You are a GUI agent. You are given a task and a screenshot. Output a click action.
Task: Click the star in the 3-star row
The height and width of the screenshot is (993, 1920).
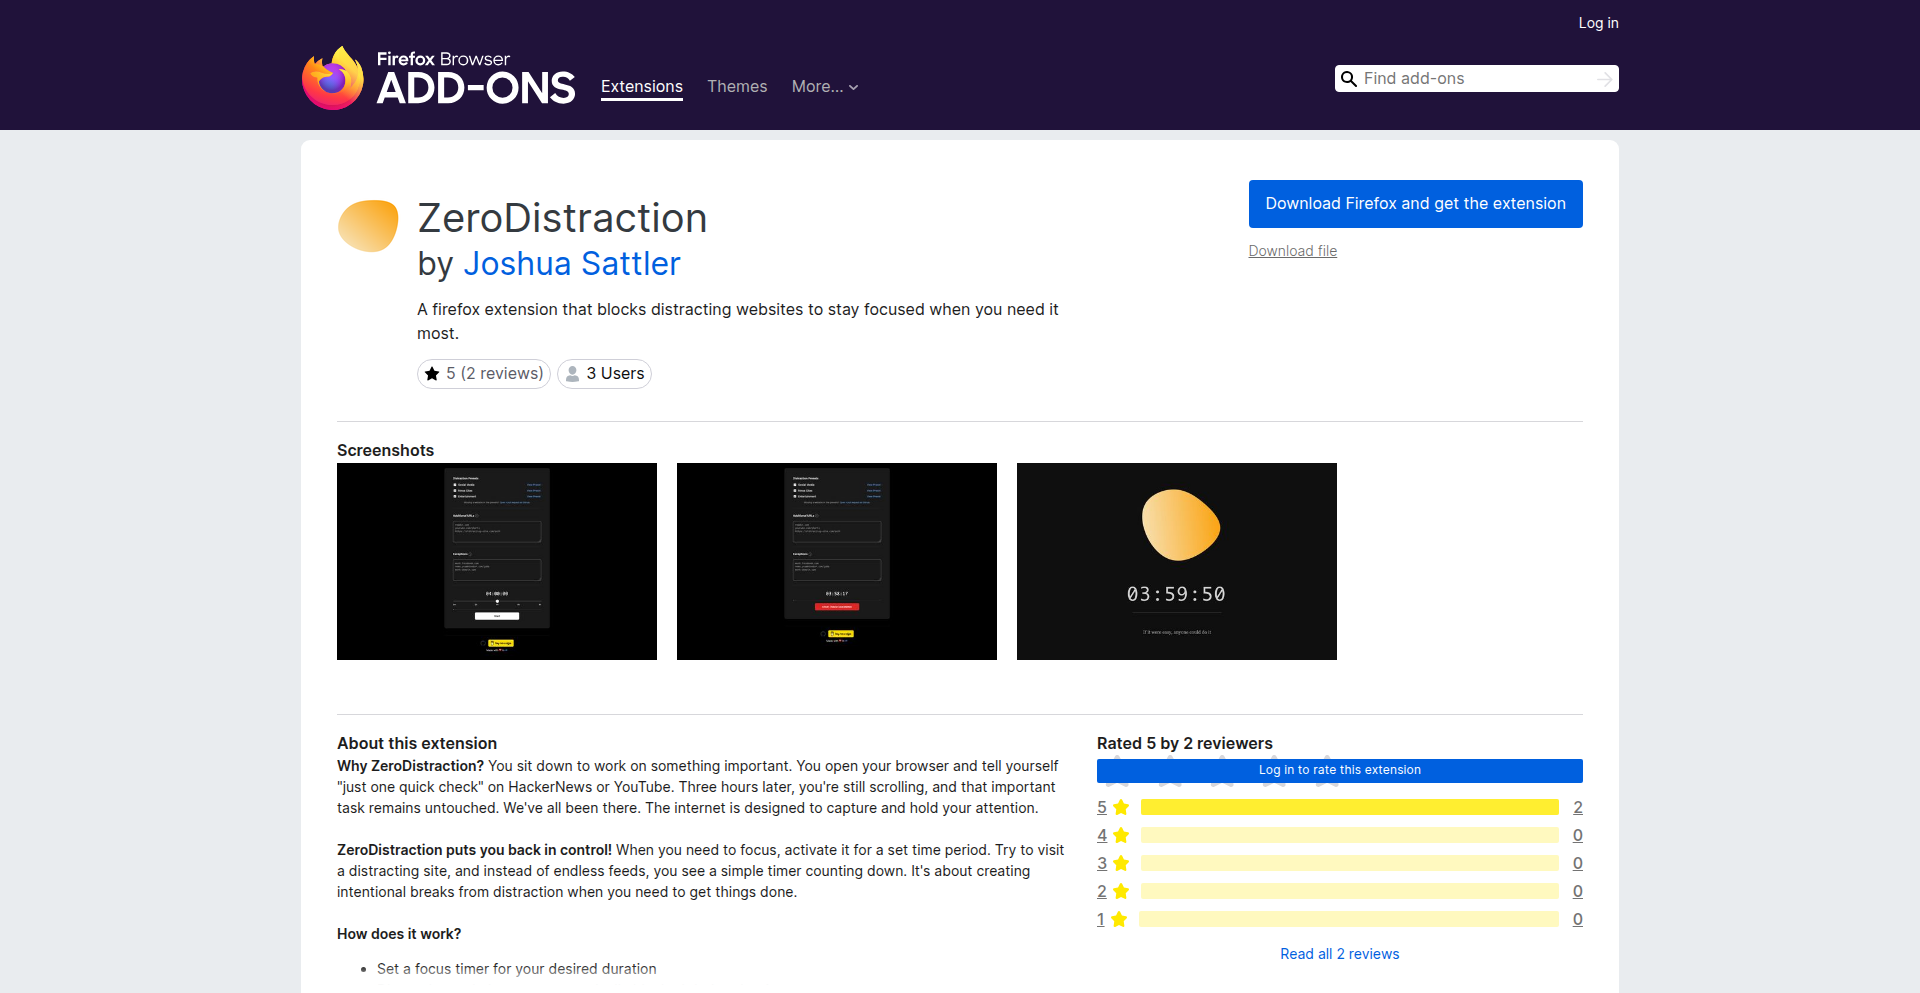click(1121, 863)
